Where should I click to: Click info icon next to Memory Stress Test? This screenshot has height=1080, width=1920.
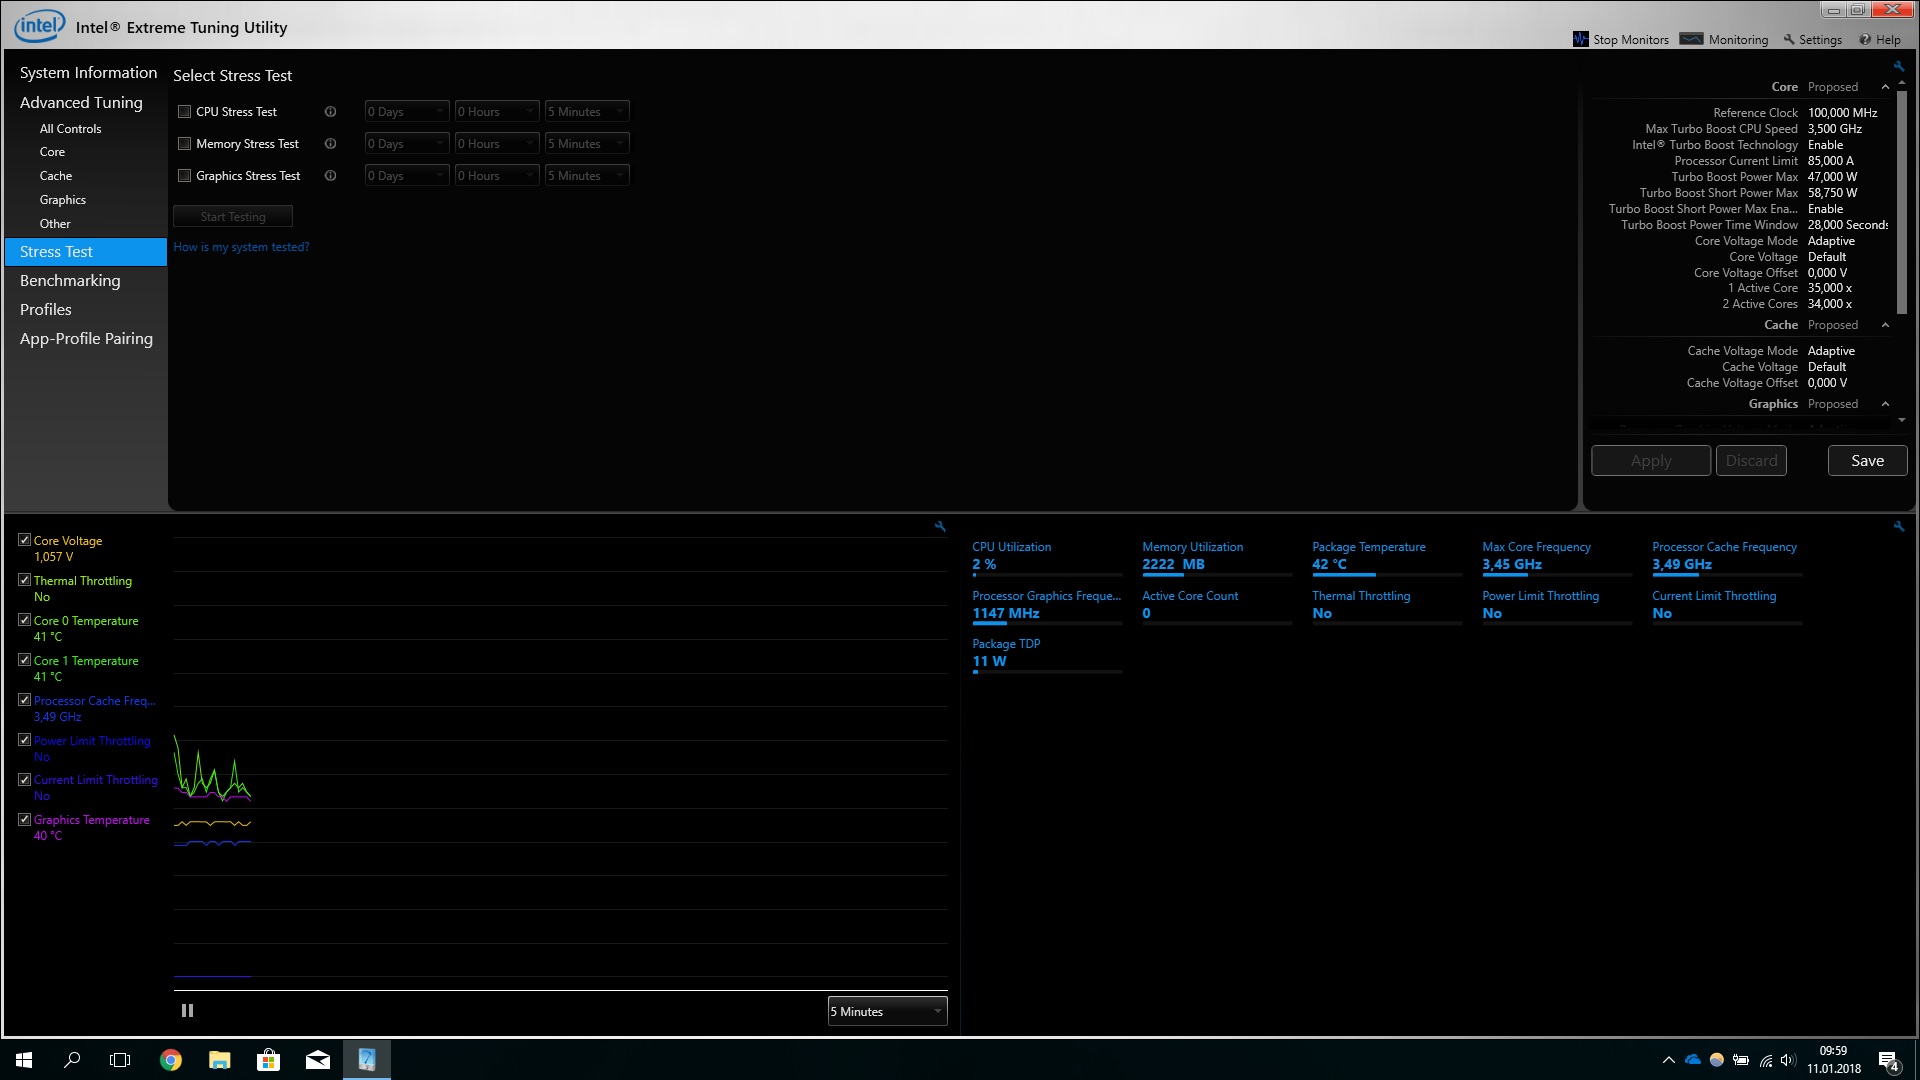point(330,144)
